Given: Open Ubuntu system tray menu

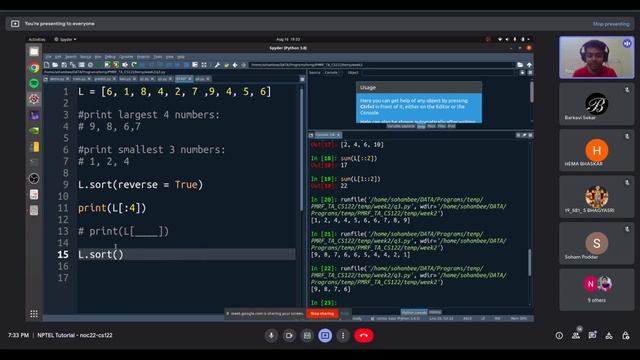Looking at the screenshot, I should coord(514,40).
